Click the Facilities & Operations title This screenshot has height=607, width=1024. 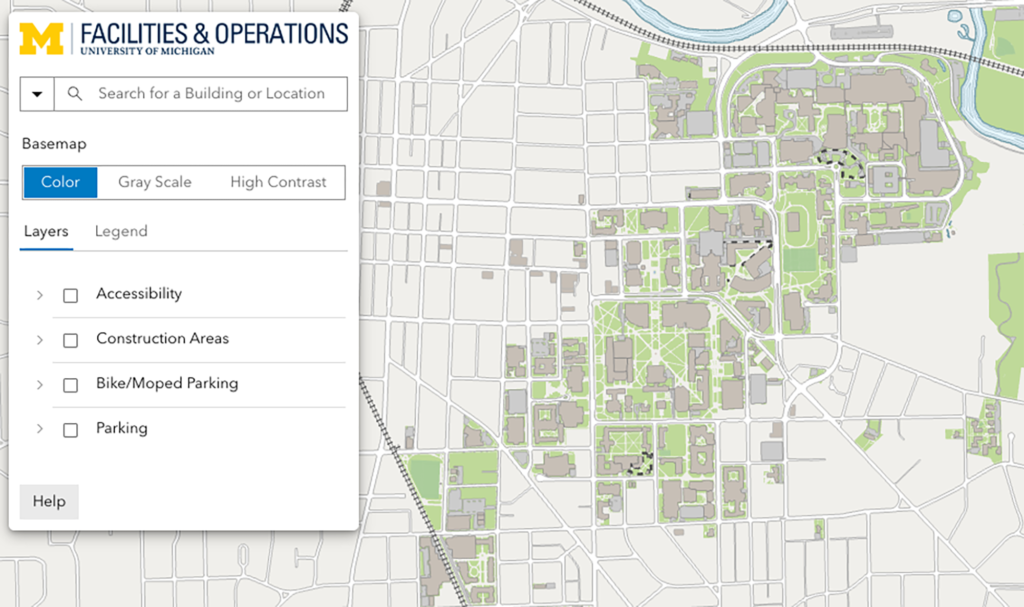(214, 33)
